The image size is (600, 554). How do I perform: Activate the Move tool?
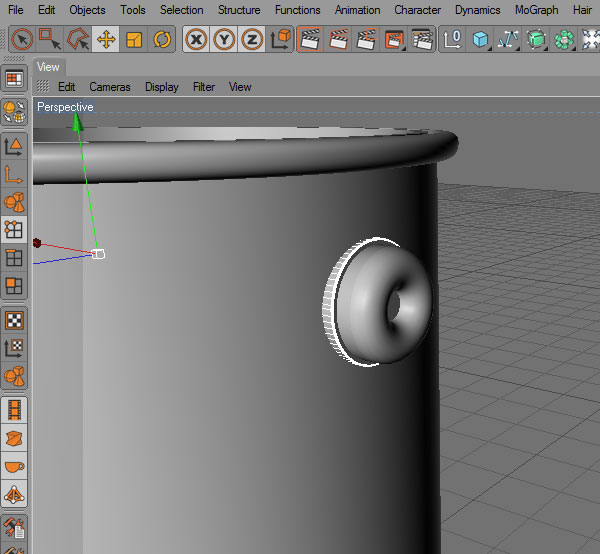pos(106,39)
